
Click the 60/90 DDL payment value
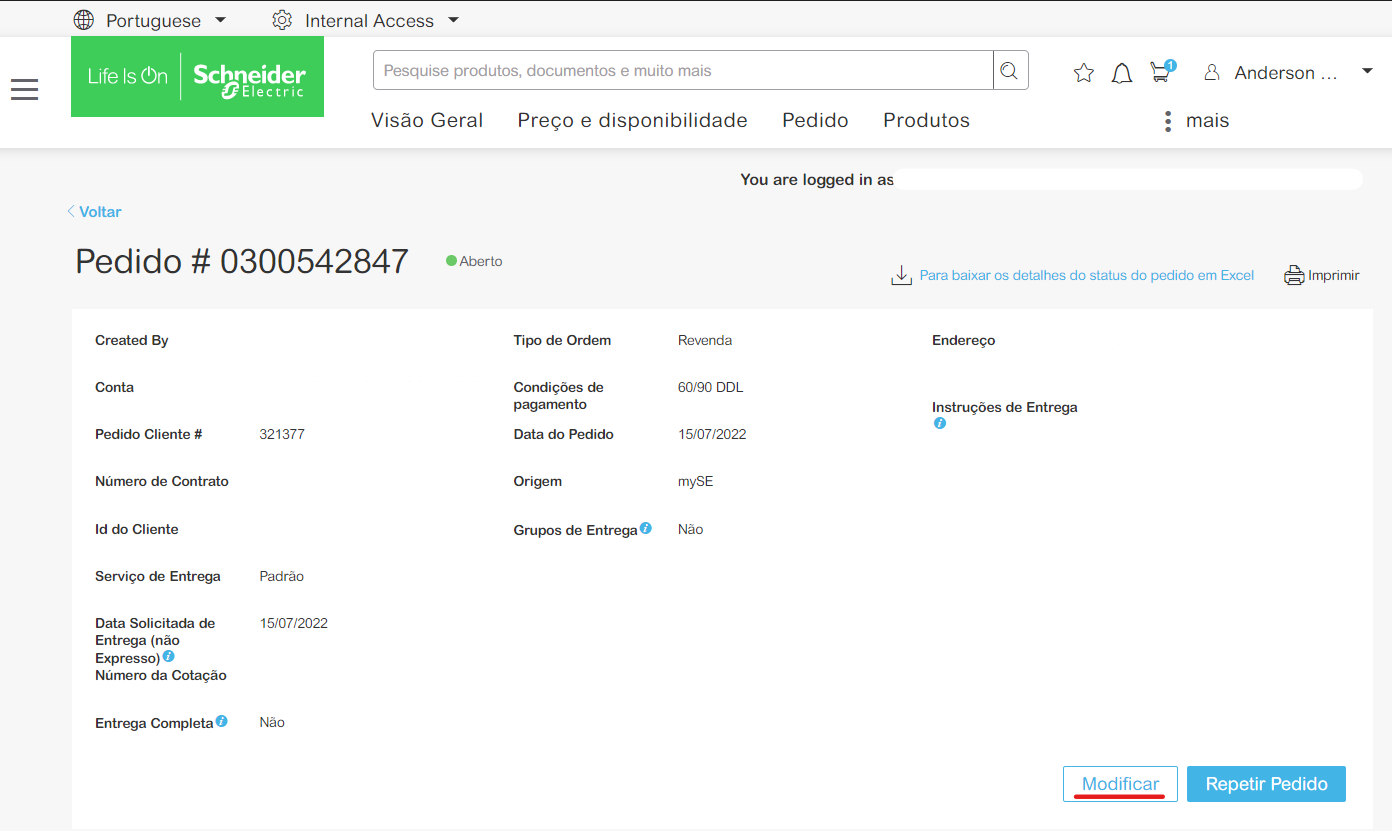[710, 387]
